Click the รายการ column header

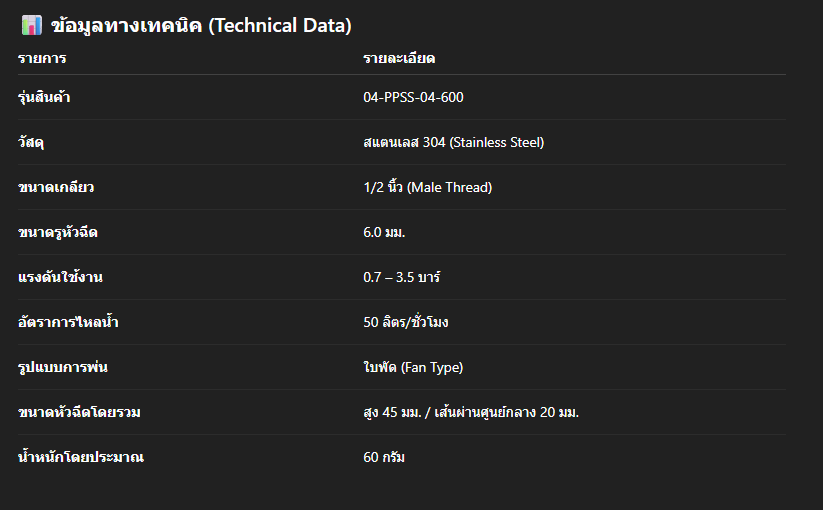coord(42,58)
